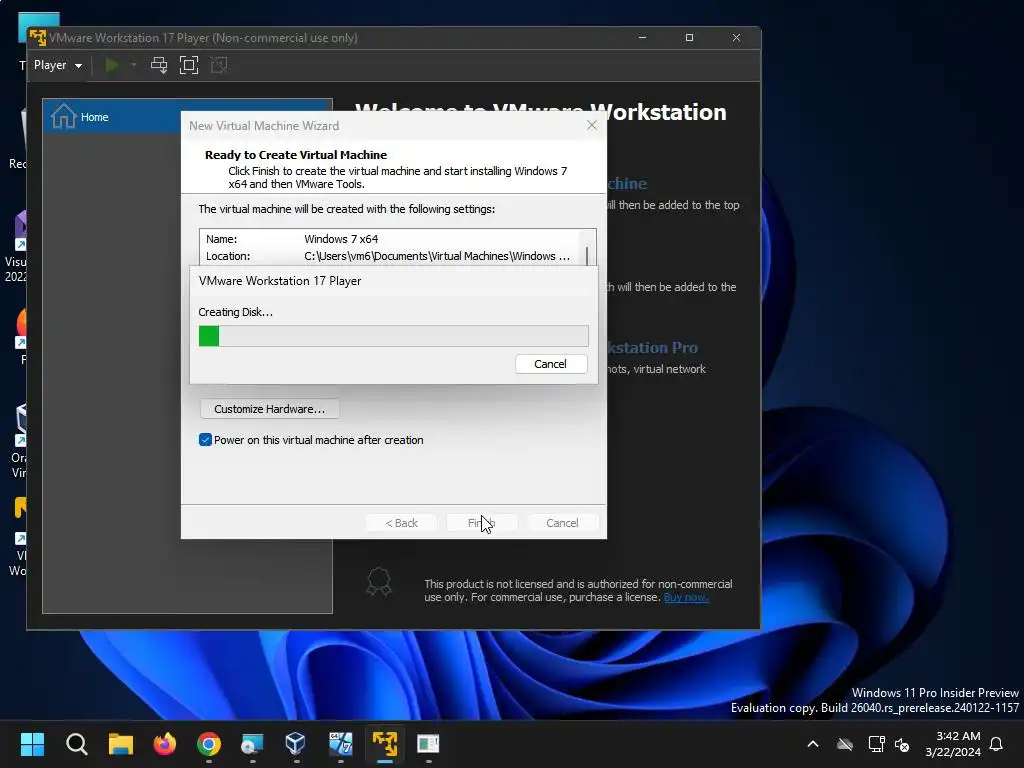Click the Finish button in wizard
The width and height of the screenshot is (1024, 768).
tap(482, 523)
